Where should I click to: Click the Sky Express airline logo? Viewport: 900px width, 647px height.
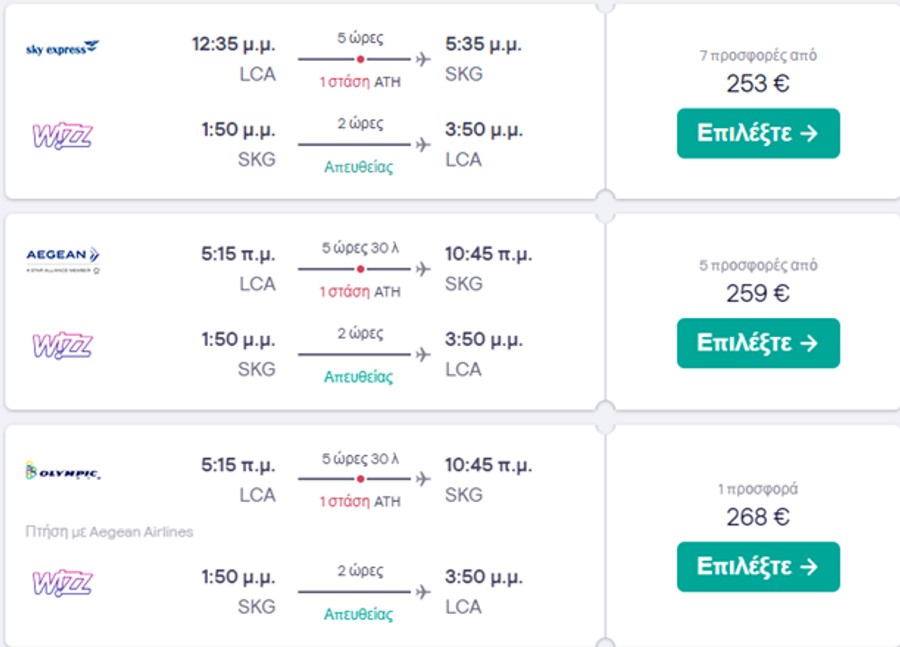pos(63,48)
